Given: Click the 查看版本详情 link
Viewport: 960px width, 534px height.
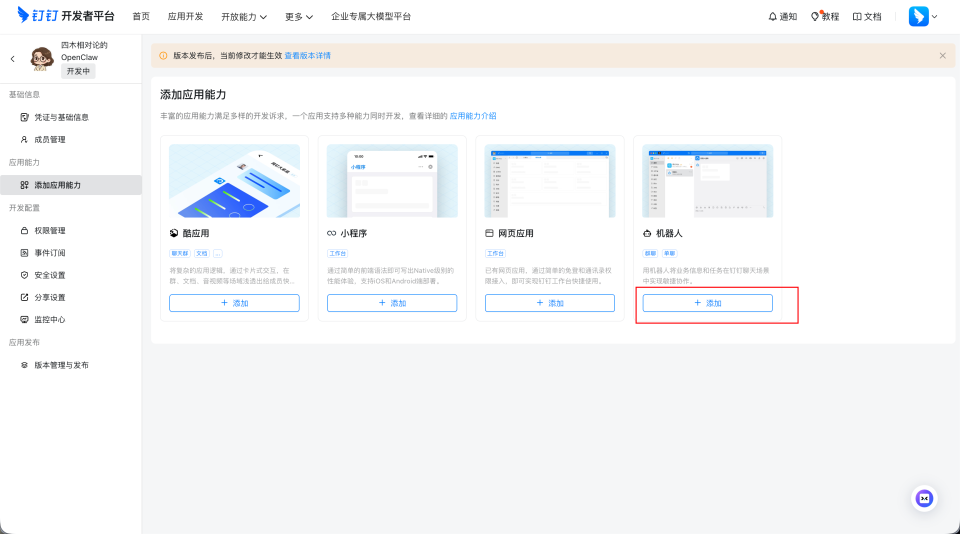Looking at the screenshot, I should (307, 56).
